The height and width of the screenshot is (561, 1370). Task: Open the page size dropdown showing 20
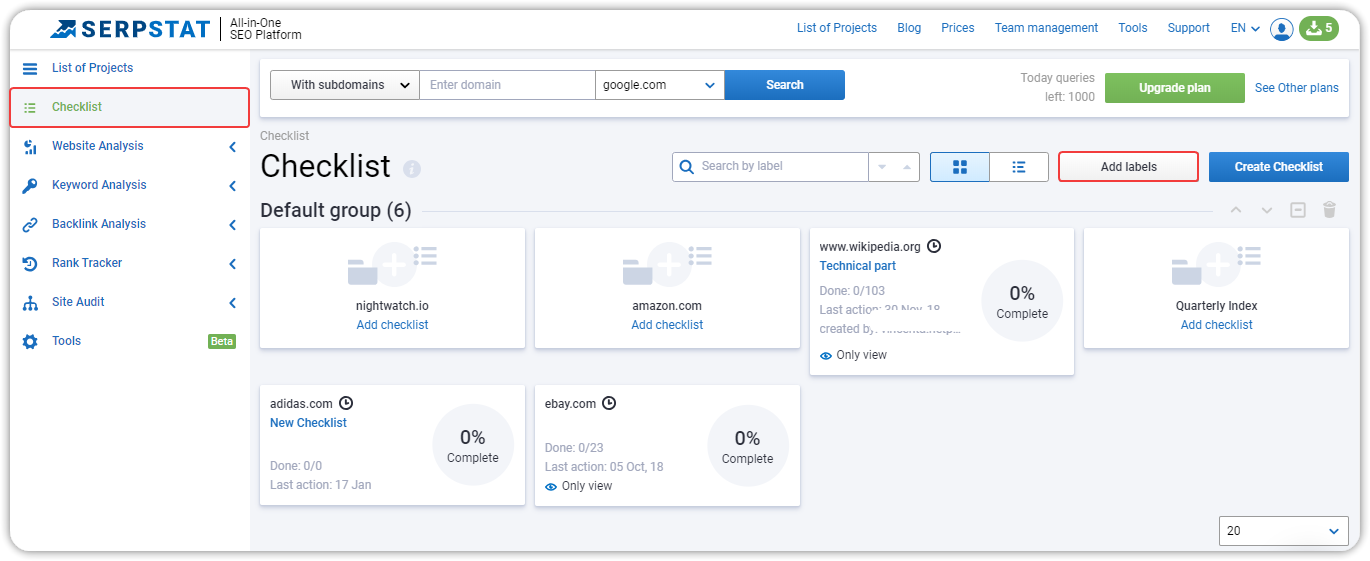point(1284,531)
